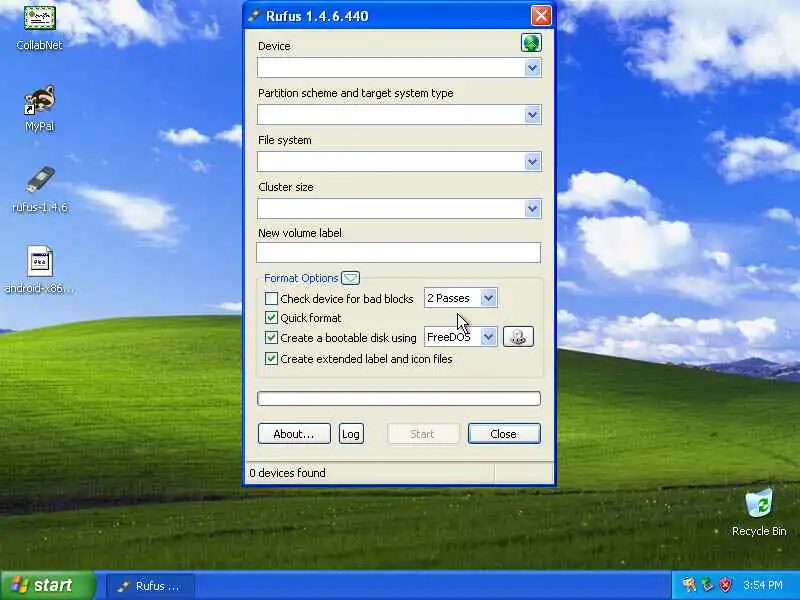Uncheck the Quick format checkbox

coord(271,318)
